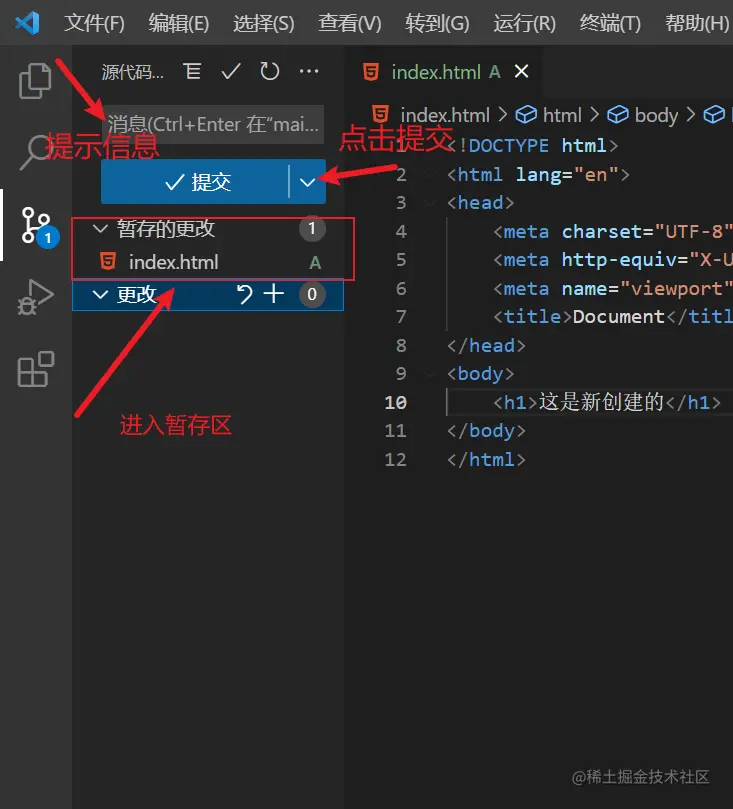733x809 pixels.
Task: Open the 查看(V) menu
Action: [x=350, y=23]
